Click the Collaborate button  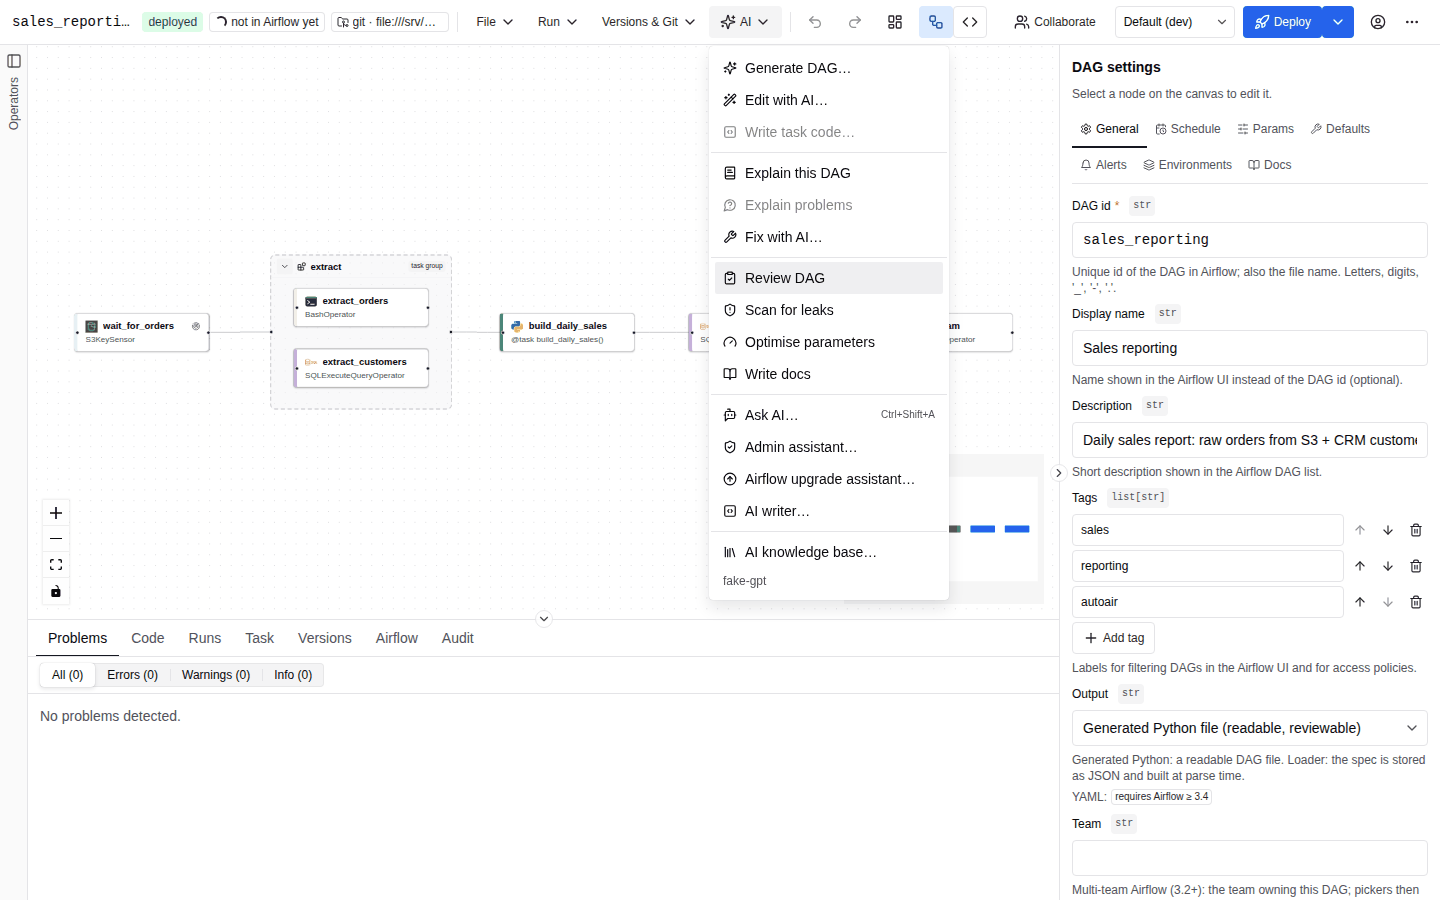tap(1055, 22)
